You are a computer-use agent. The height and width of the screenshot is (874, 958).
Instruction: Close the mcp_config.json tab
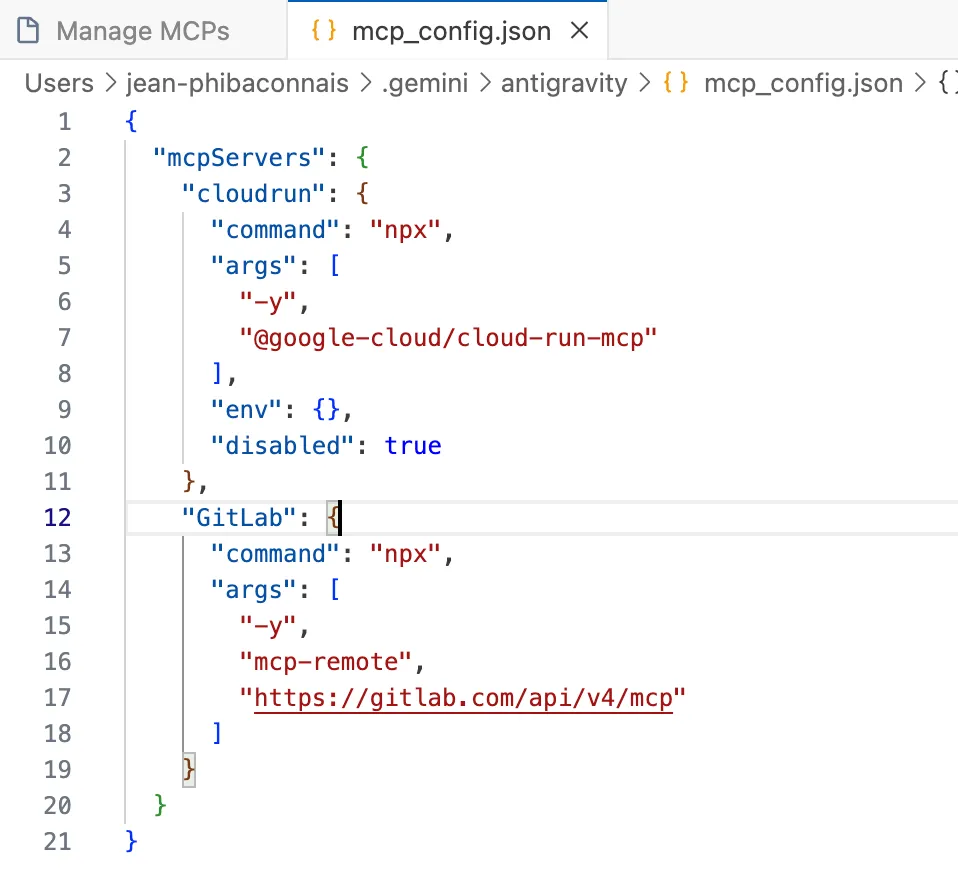(580, 31)
